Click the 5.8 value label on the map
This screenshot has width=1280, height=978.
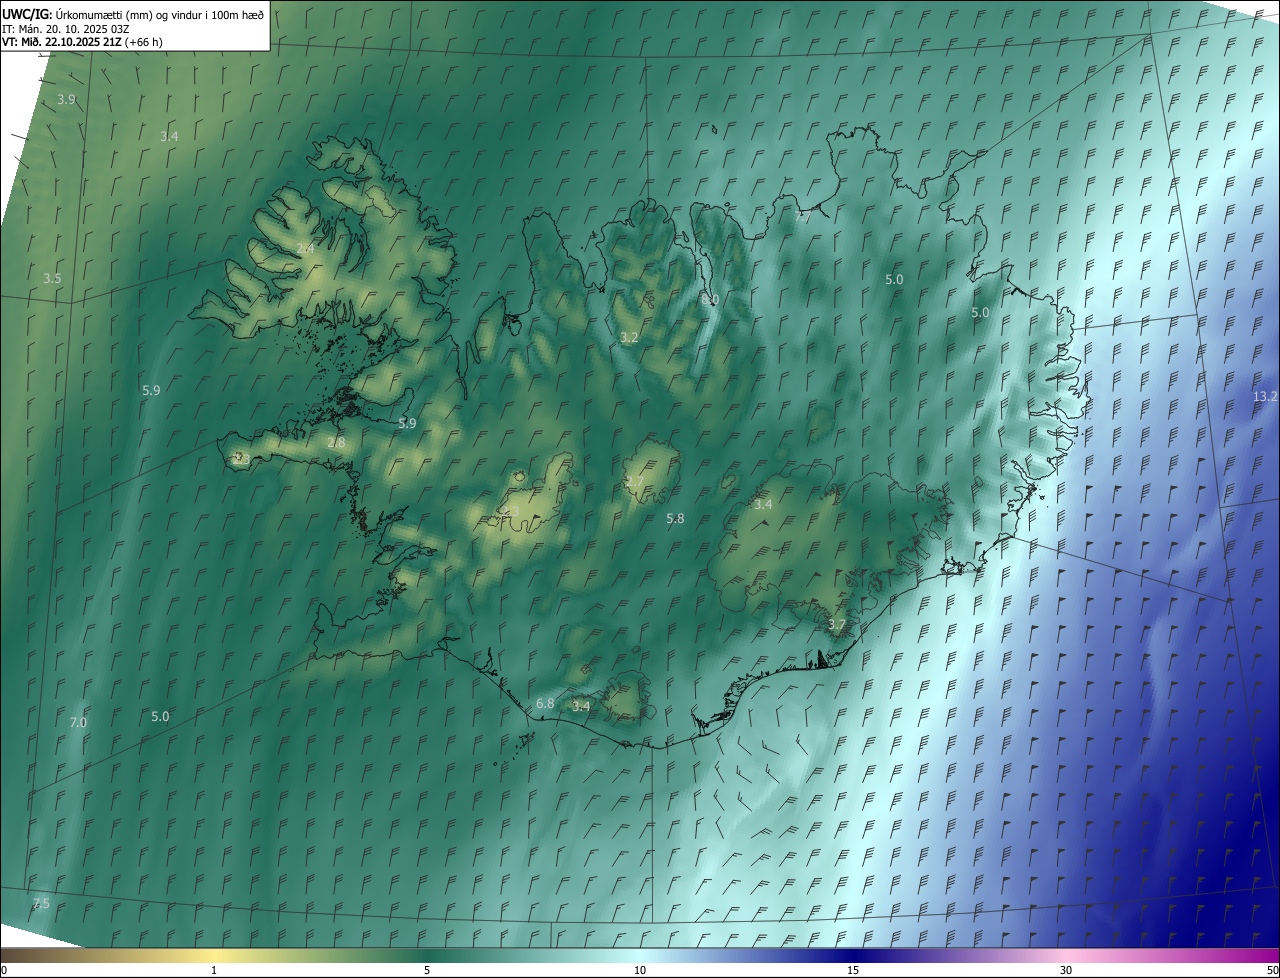675,519
